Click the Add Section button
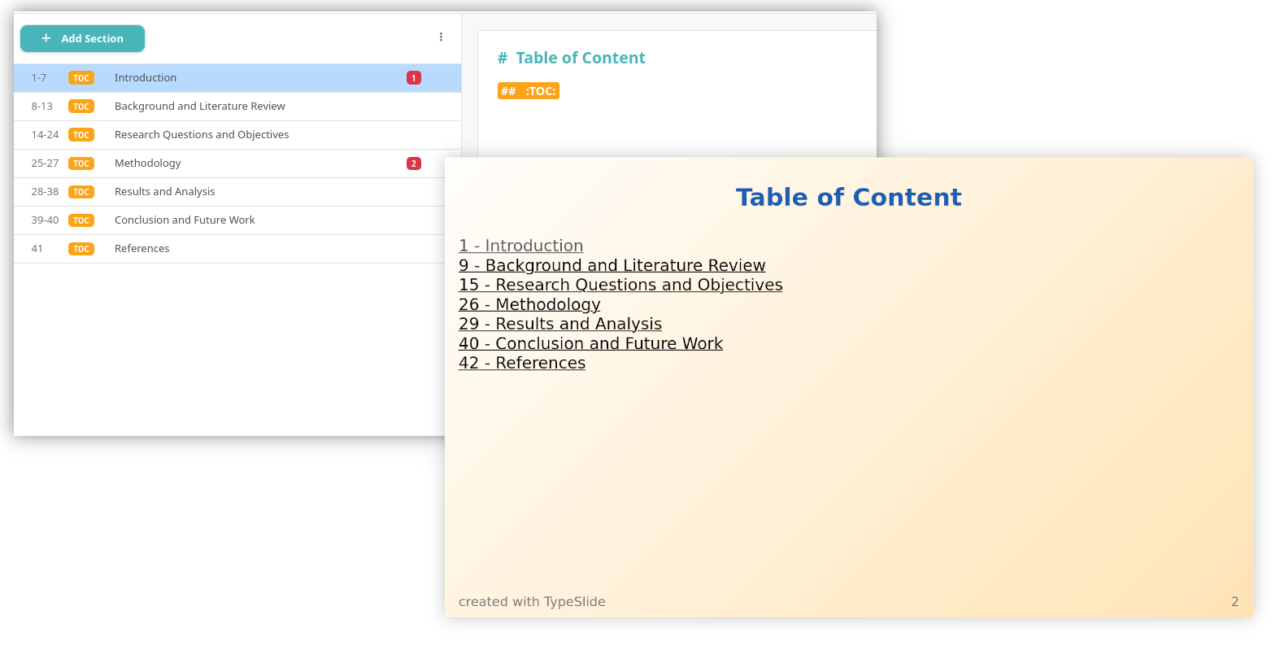Viewport: 1280px width, 649px height. click(x=82, y=38)
